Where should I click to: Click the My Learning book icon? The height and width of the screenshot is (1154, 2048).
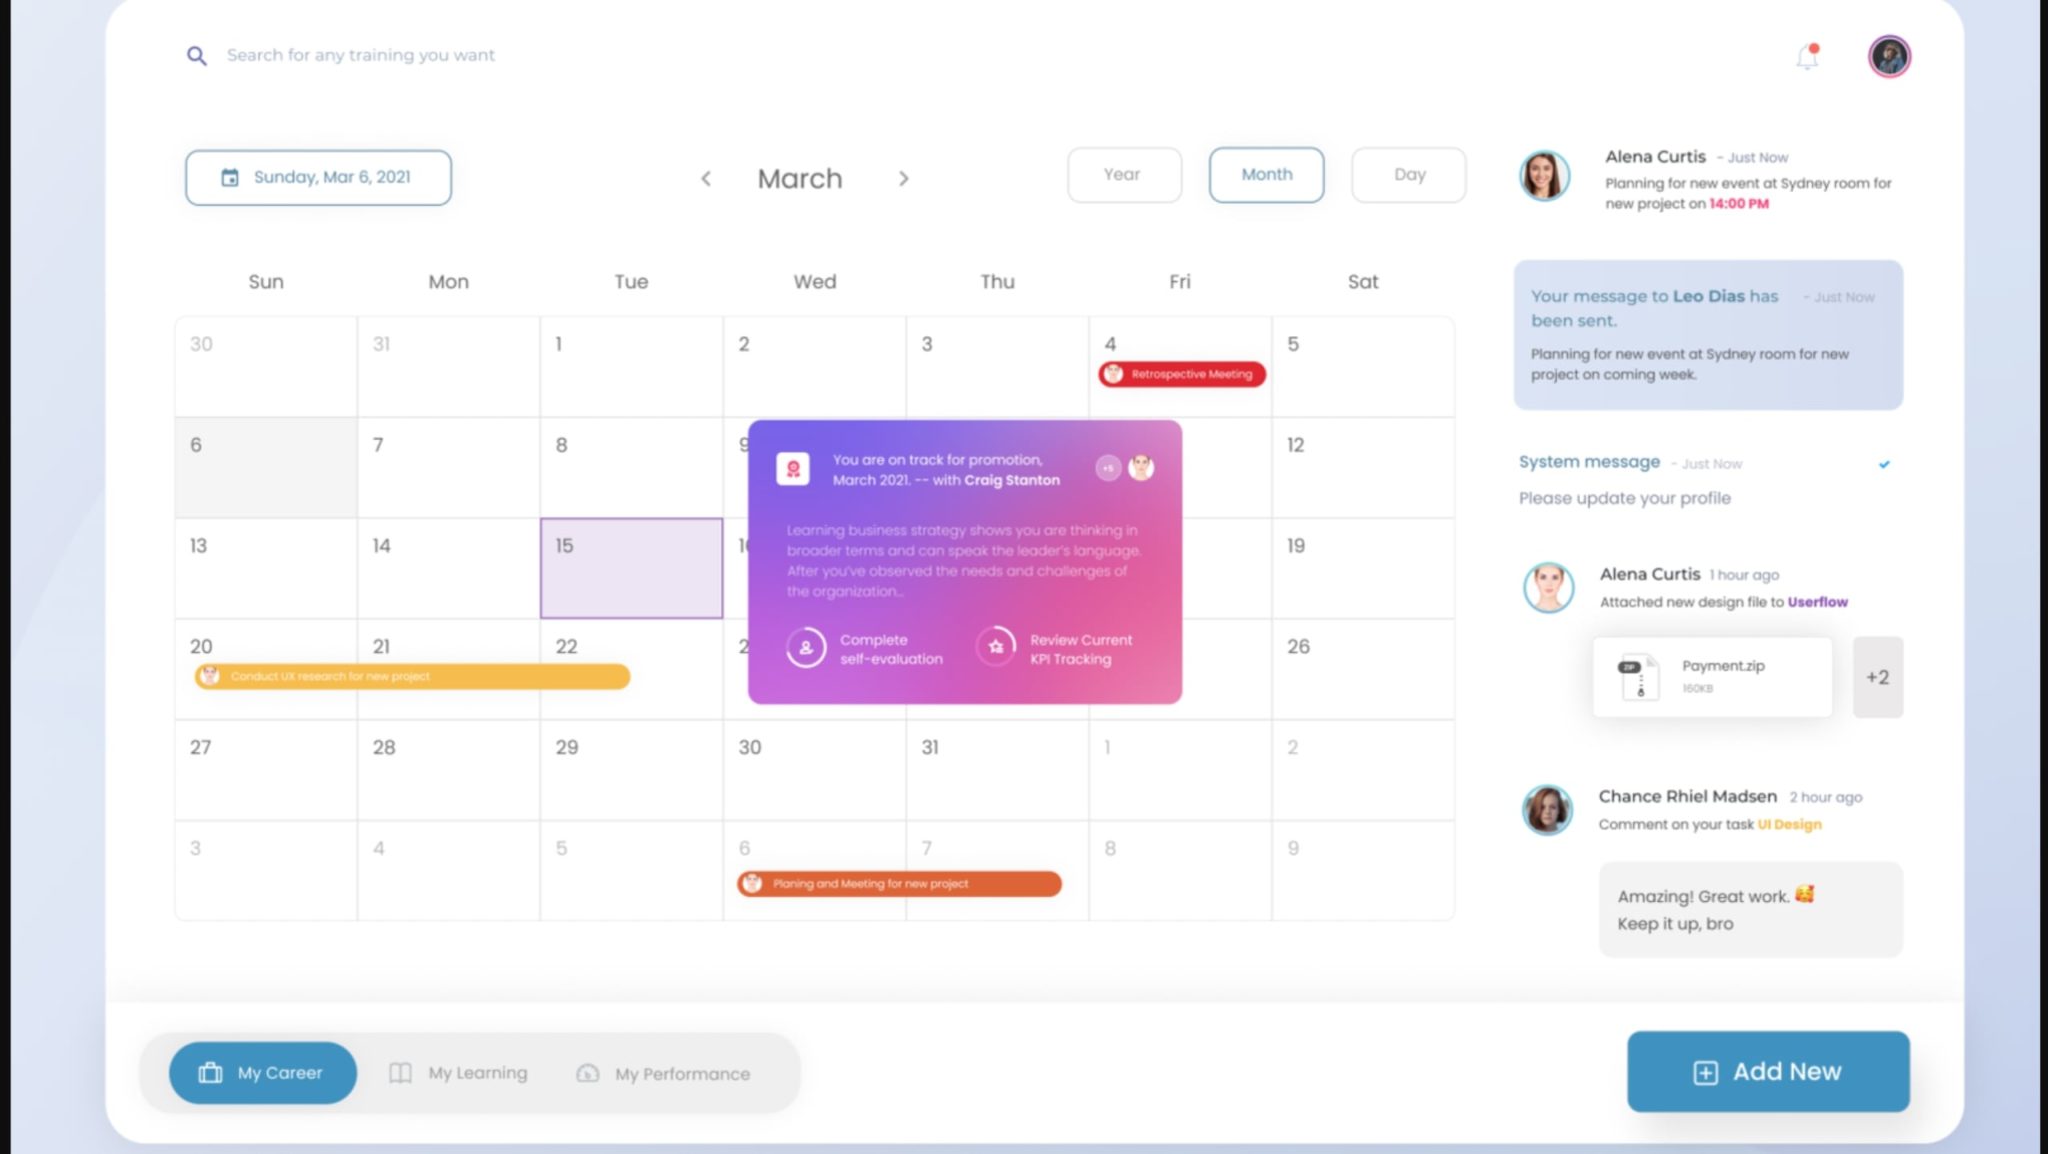(399, 1072)
